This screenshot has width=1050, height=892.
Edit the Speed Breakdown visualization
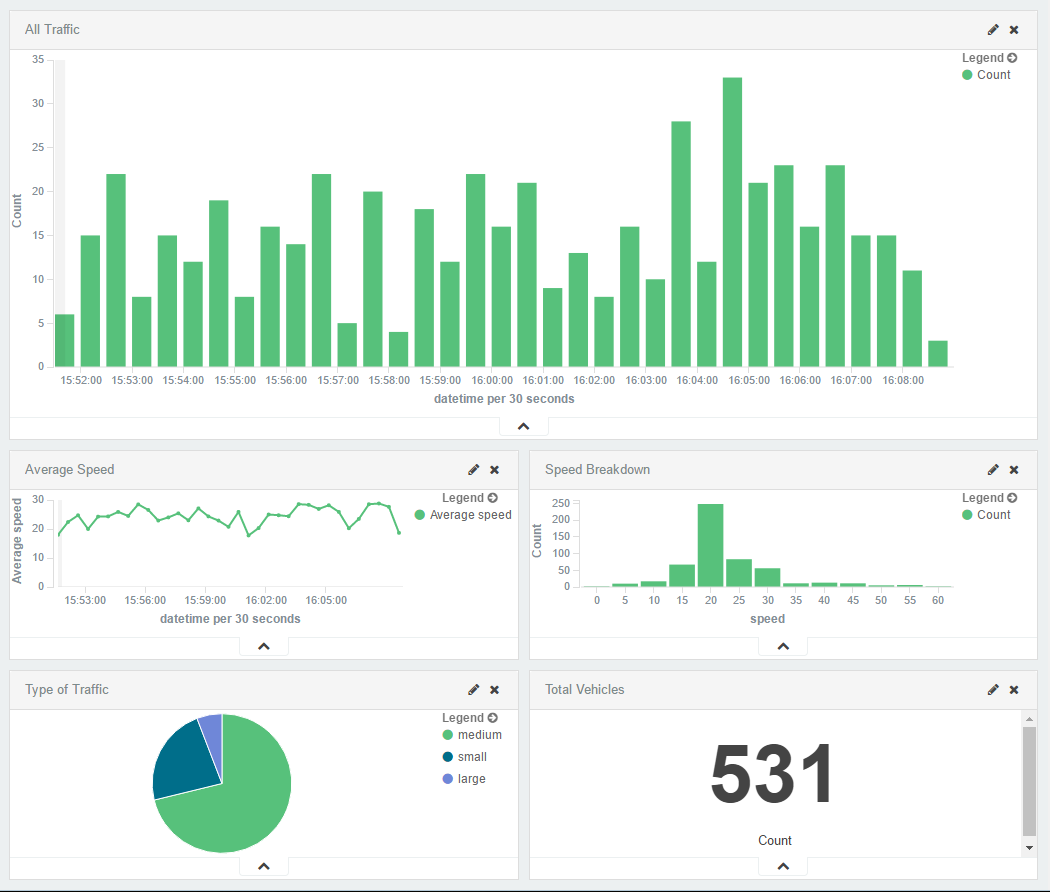click(x=993, y=470)
